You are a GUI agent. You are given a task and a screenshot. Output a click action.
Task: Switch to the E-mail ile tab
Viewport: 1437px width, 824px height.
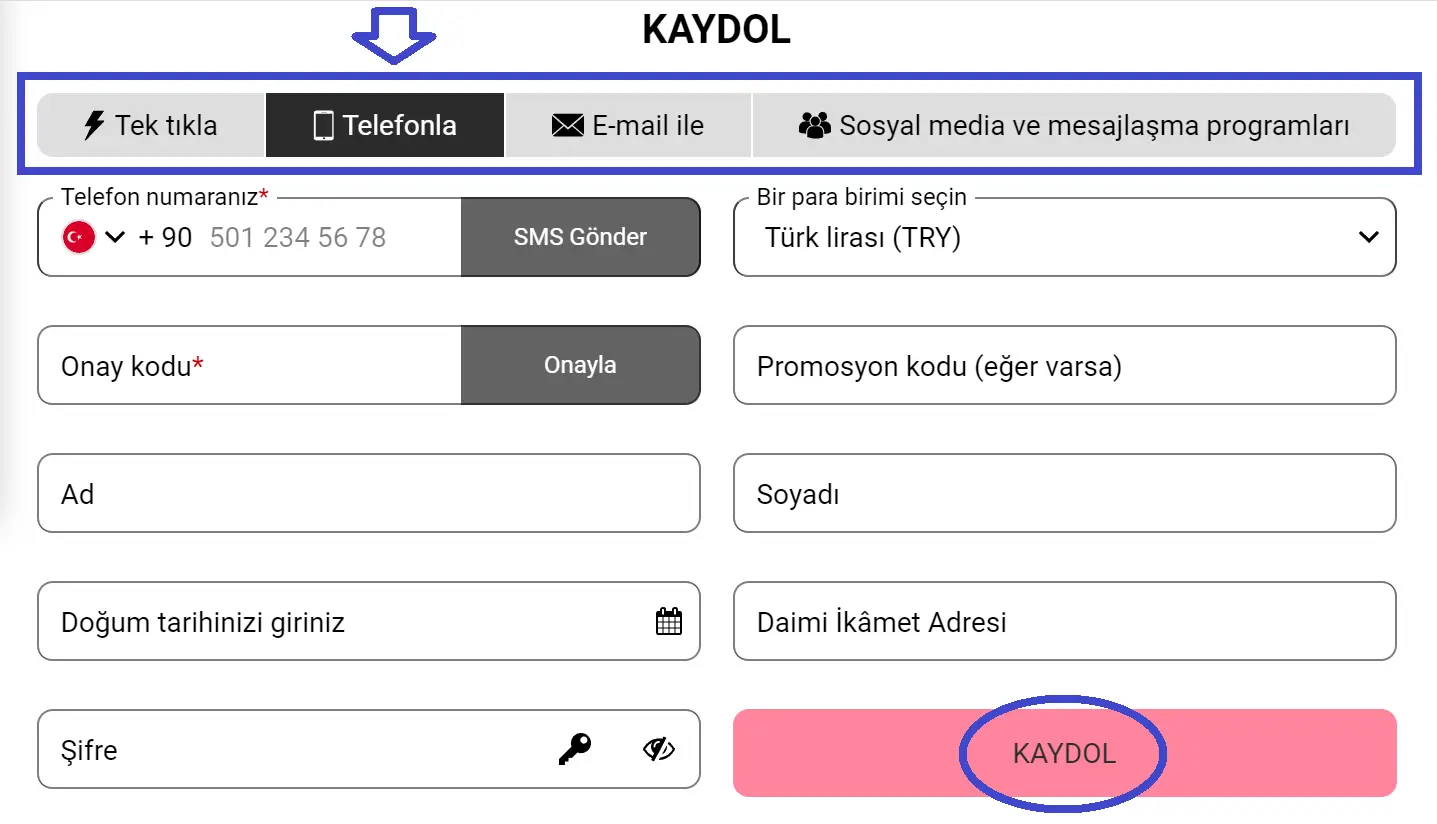click(628, 124)
